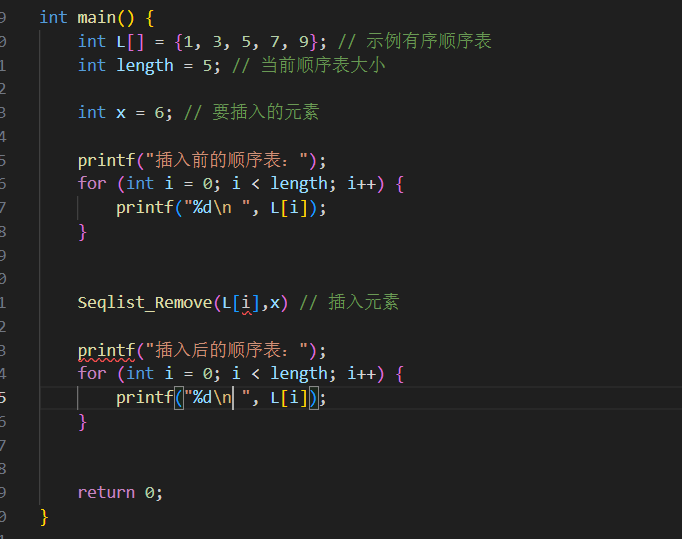Click the comment 要插入的元素
The height and width of the screenshot is (539, 682).
point(266,112)
